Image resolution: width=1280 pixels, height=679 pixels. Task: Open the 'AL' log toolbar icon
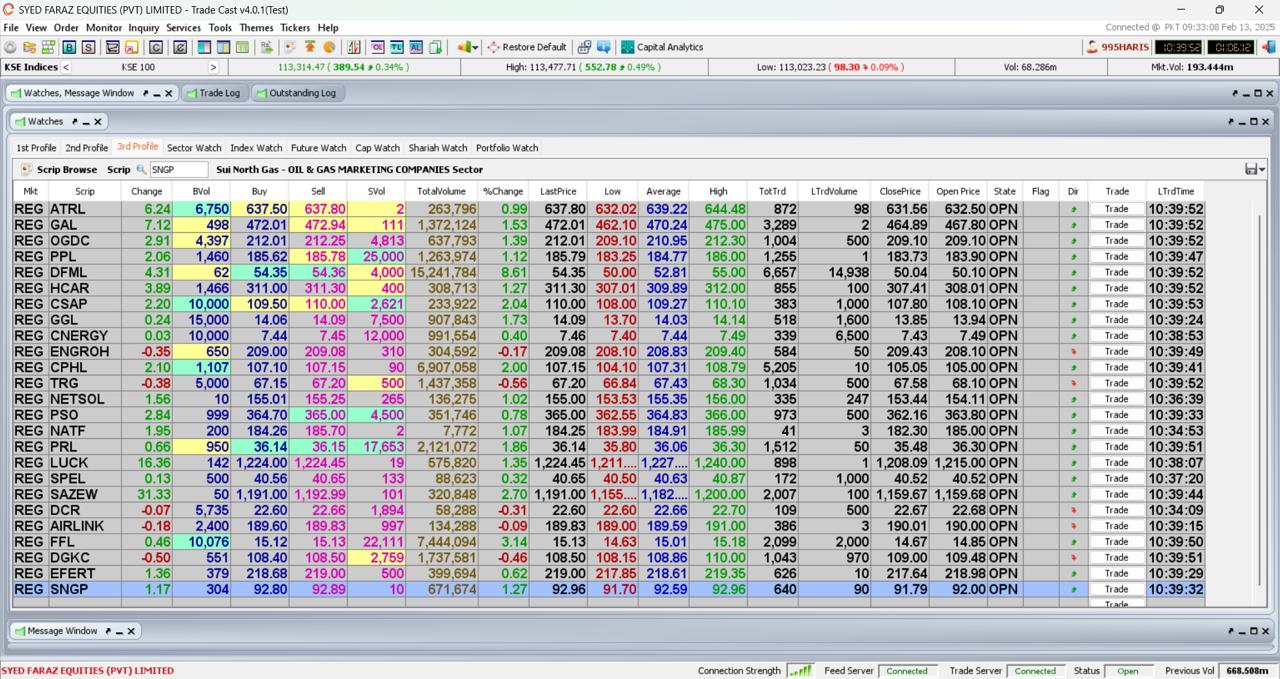pos(416,47)
